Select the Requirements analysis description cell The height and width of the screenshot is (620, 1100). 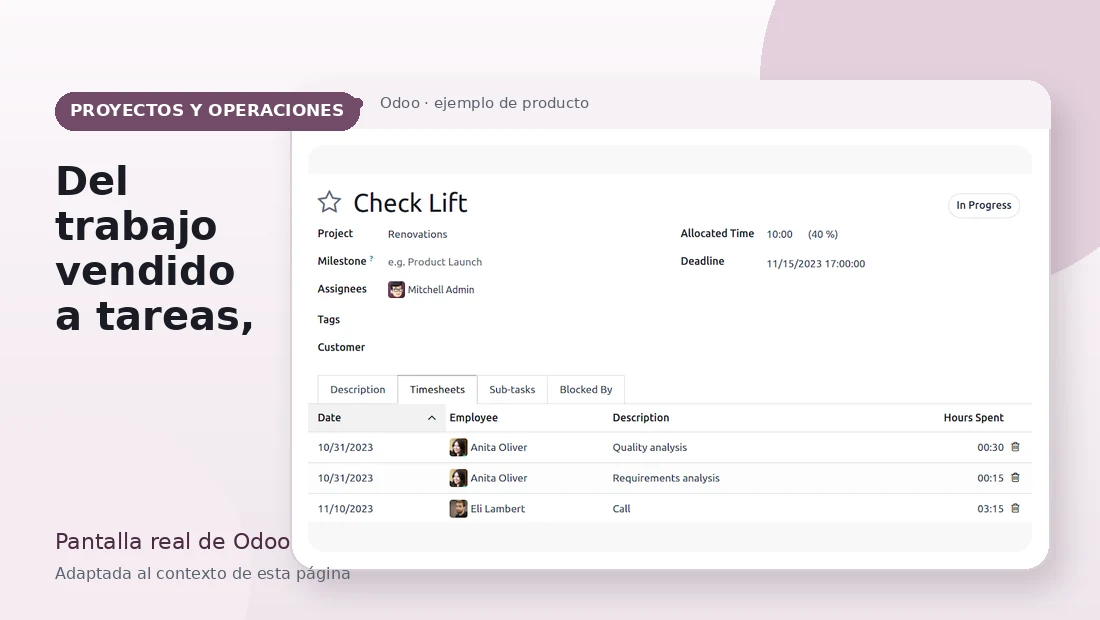666,478
